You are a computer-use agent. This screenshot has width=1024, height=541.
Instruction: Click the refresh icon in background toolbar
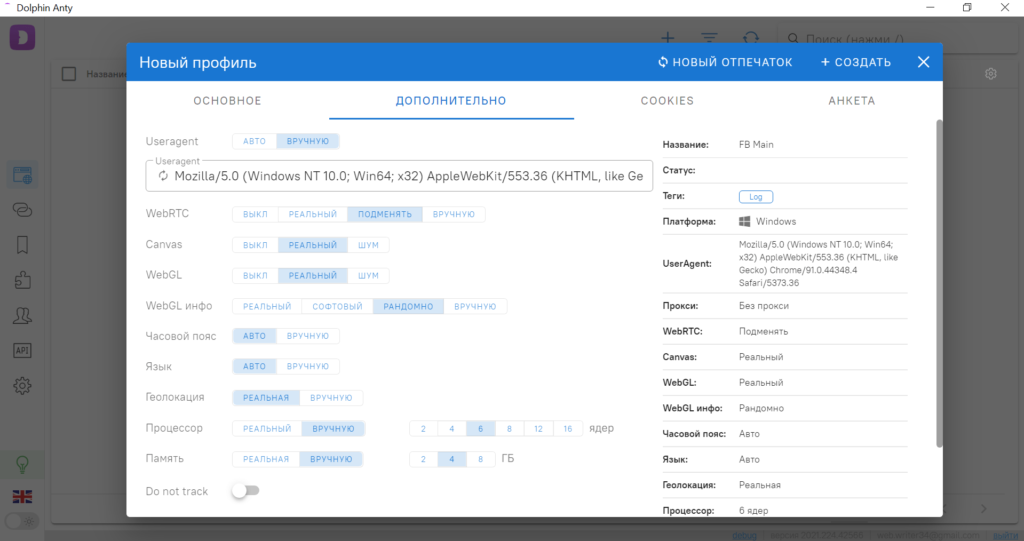(x=751, y=38)
